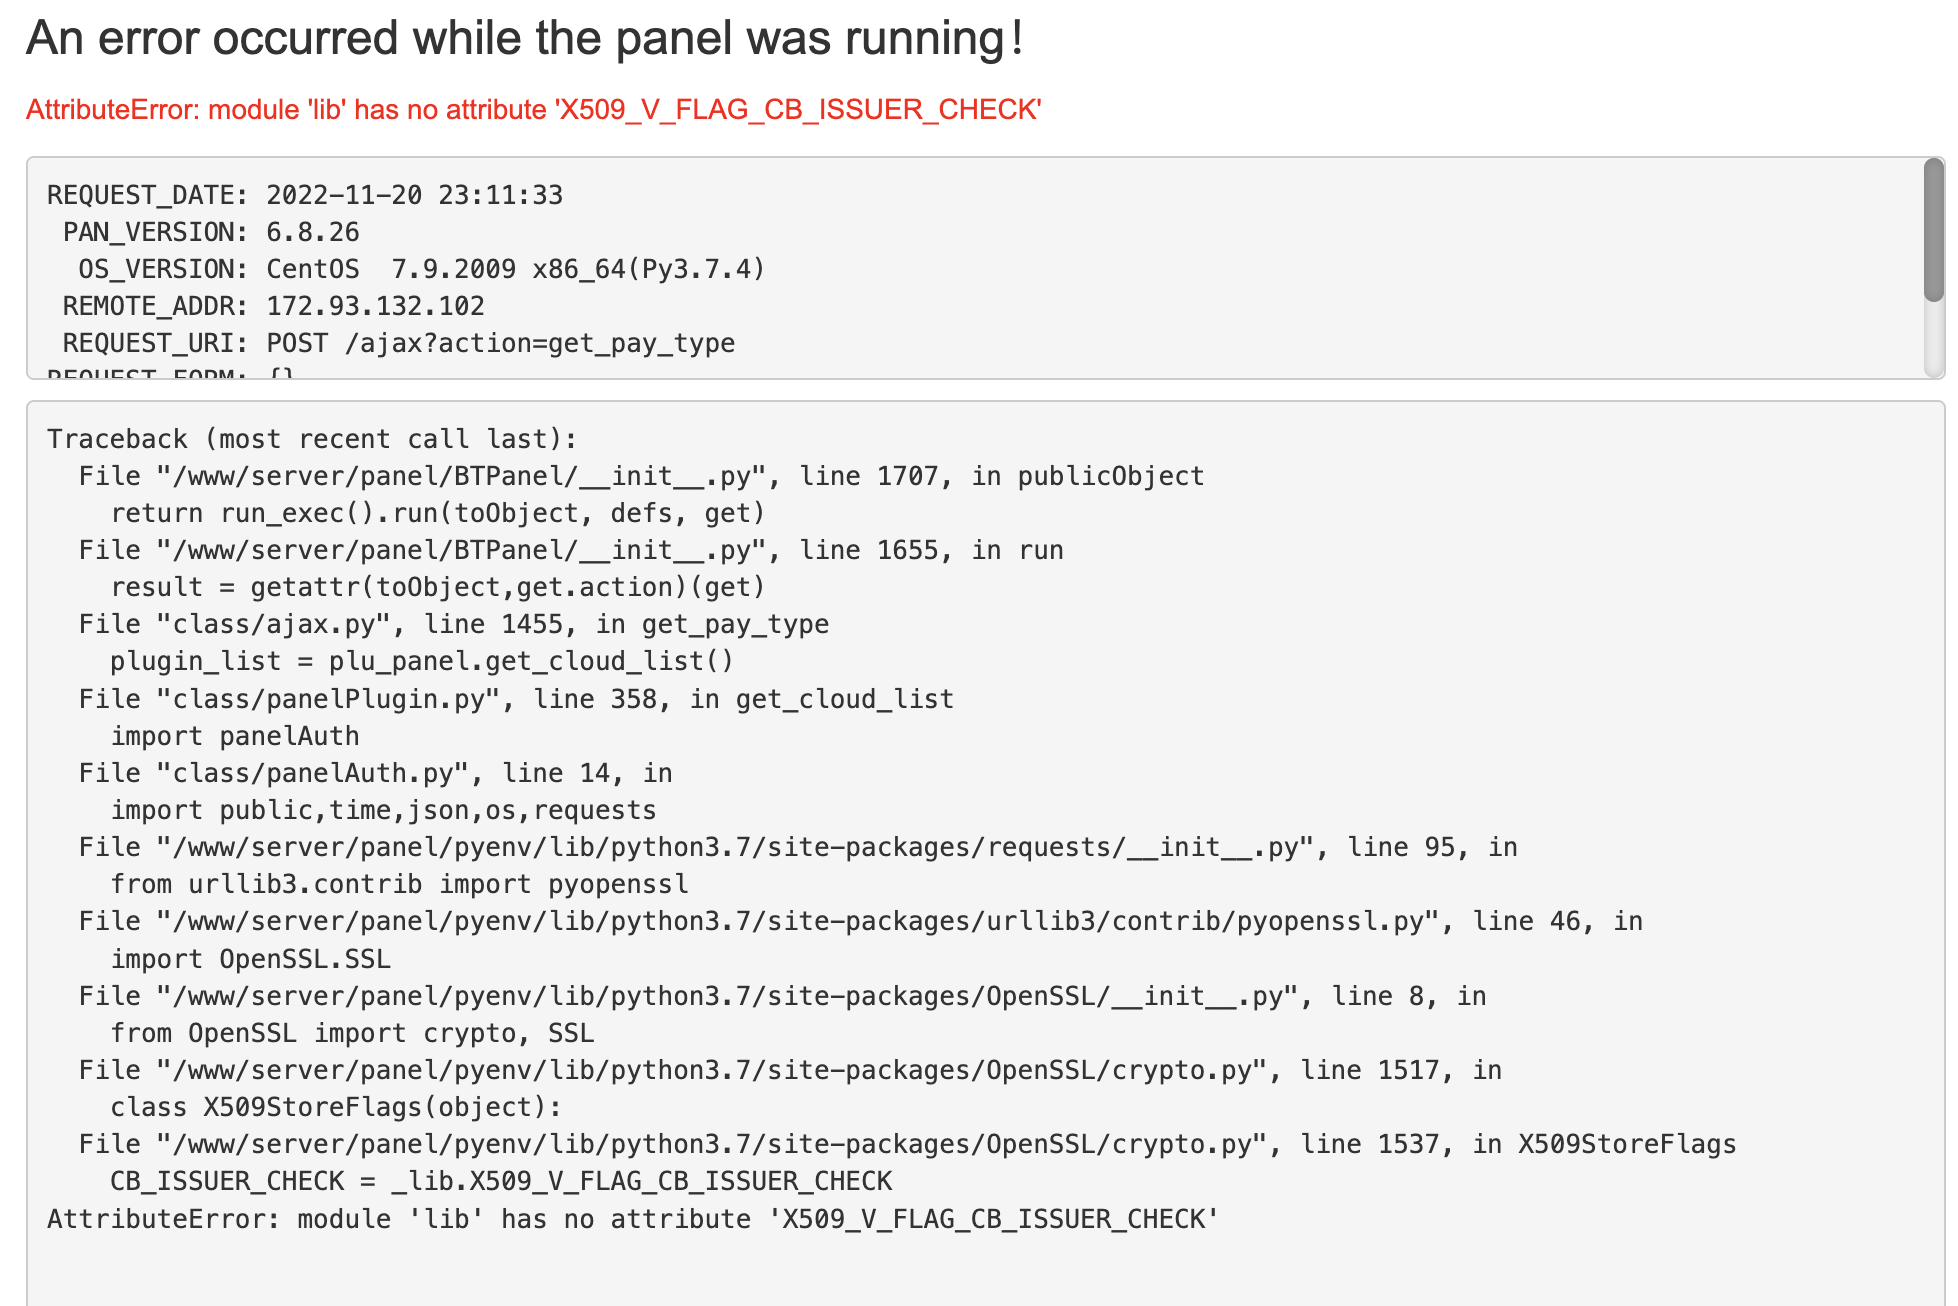Click the REMOTE_ADDR IP address 172.93.132.102
1958x1306 pixels.
point(375,306)
